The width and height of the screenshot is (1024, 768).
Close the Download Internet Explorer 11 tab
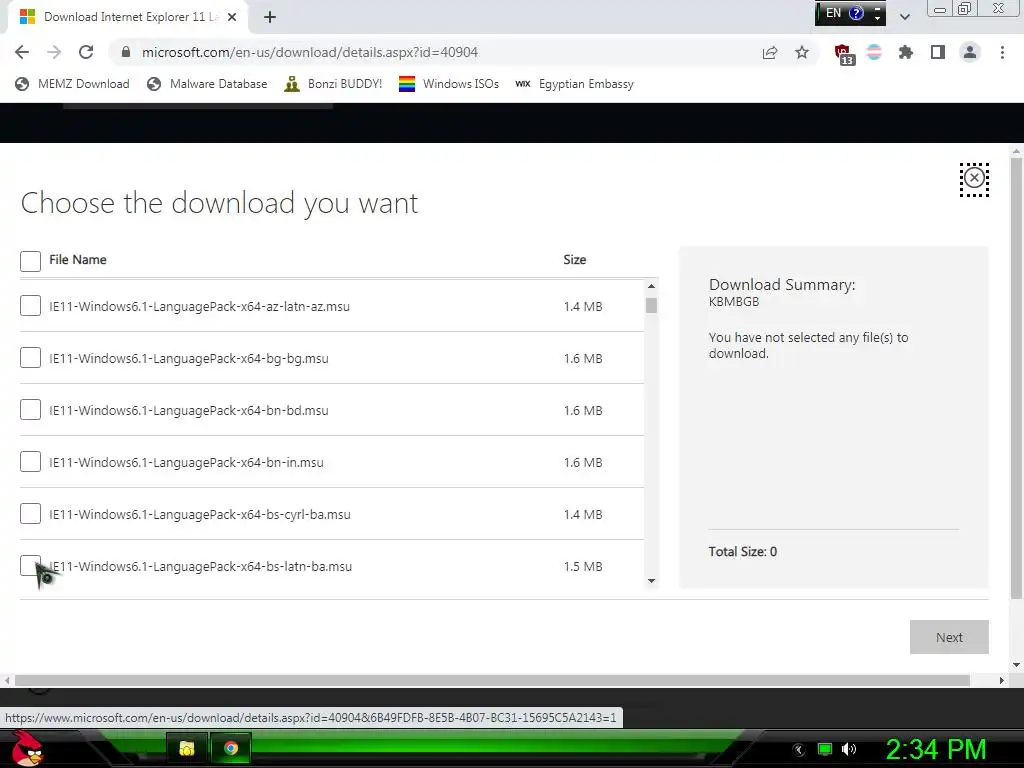(232, 17)
